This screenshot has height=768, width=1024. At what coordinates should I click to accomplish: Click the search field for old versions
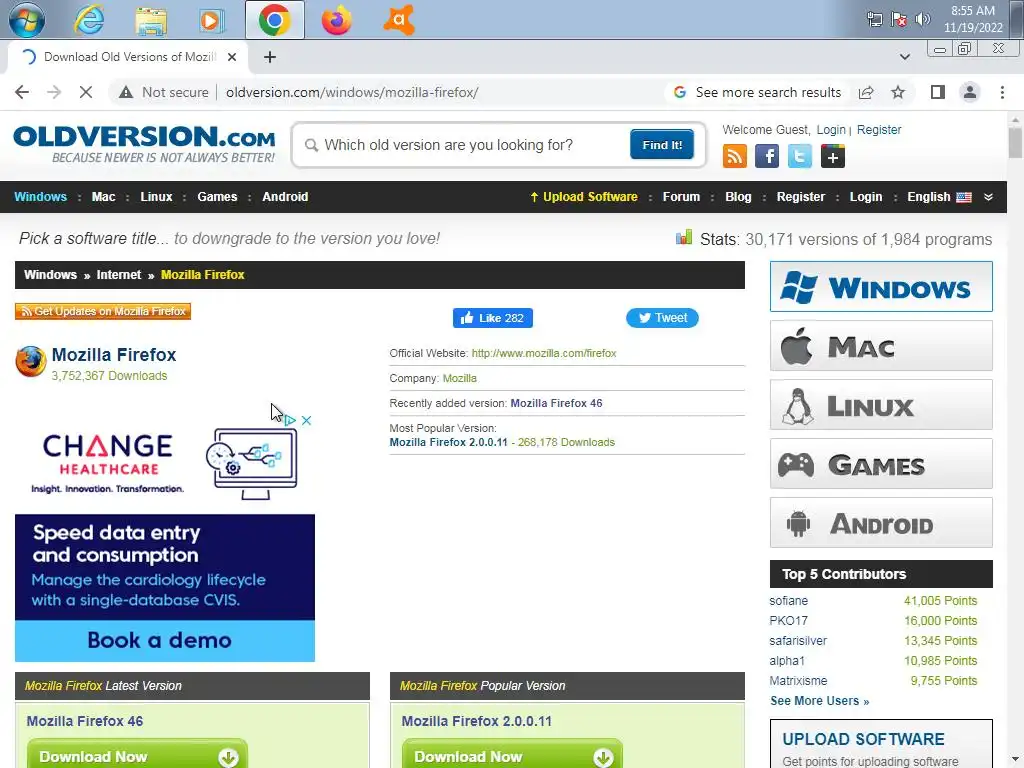[464, 145]
